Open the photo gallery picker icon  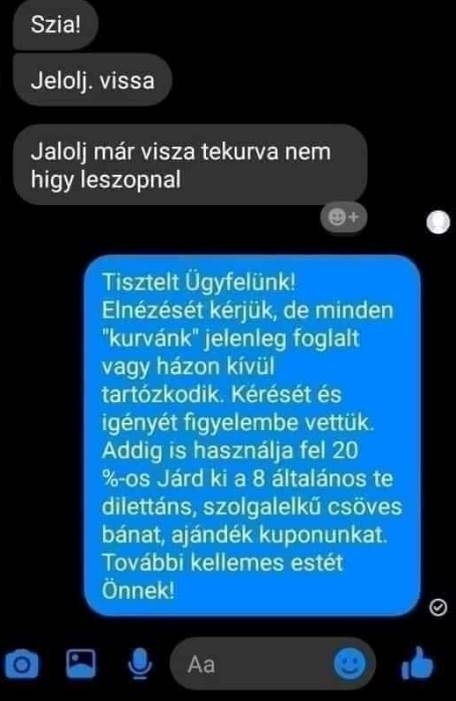(81, 663)
